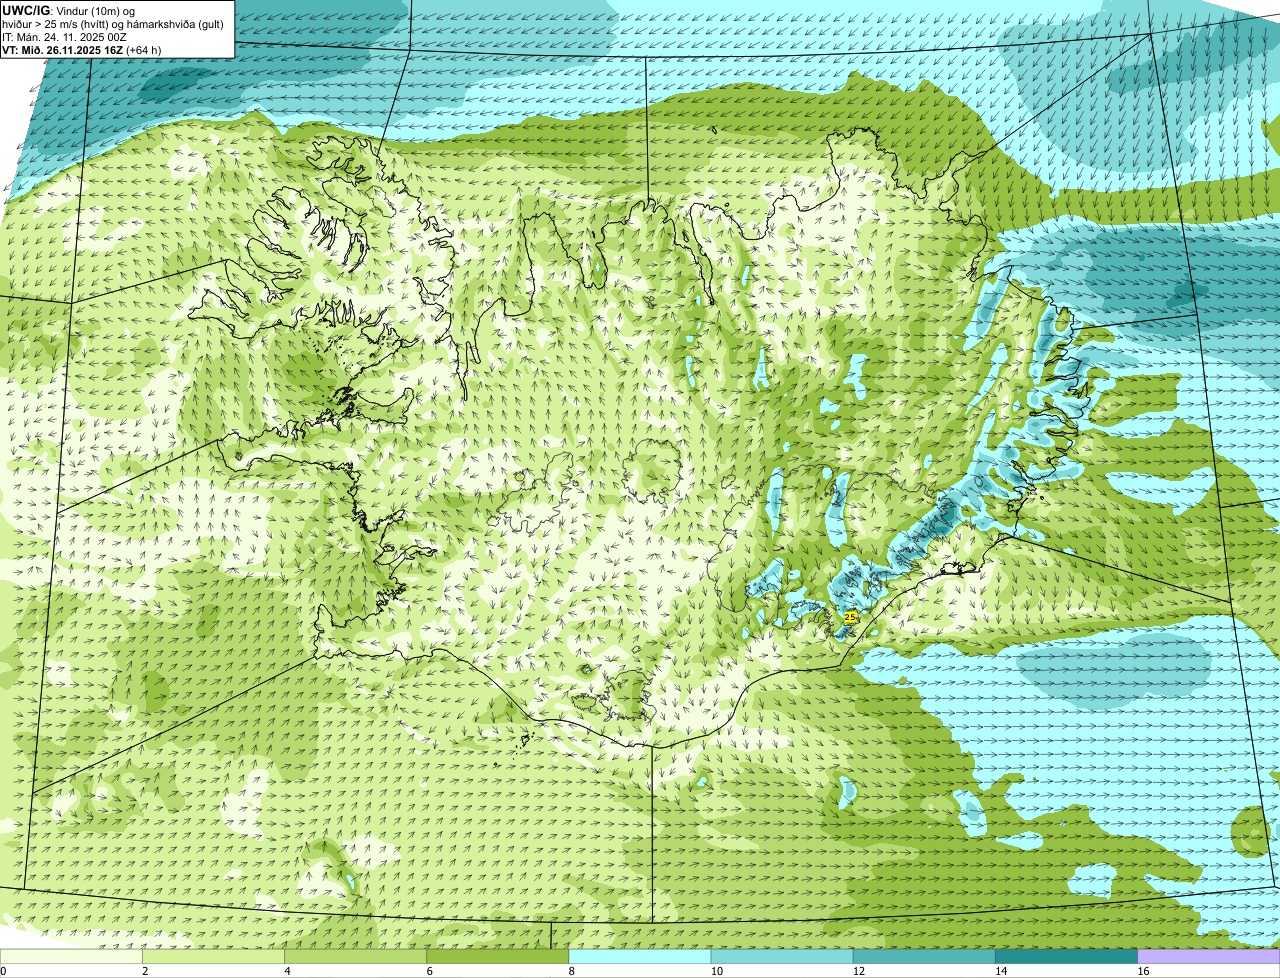This screenshot has height=978, width=1280.
Task: Click the legend scale label '14'
Action: tap(1000, 971)
